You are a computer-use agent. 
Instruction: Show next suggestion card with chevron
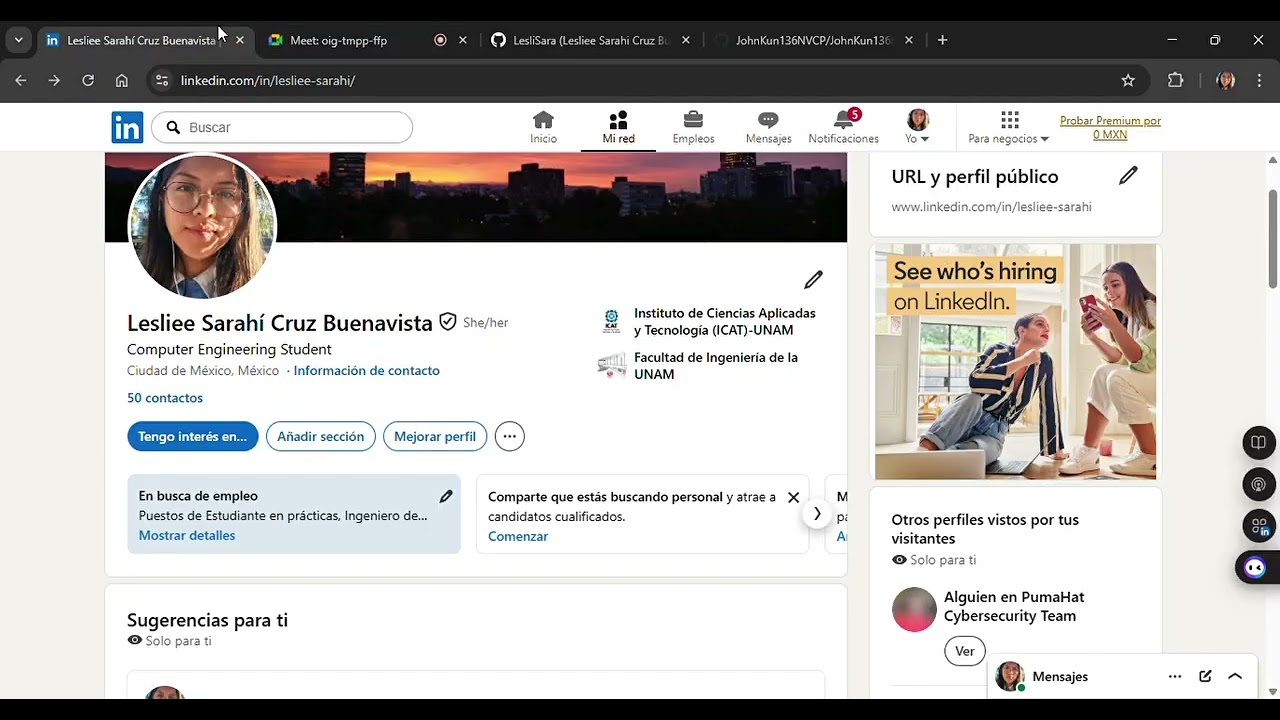click(x=817, y=514)
